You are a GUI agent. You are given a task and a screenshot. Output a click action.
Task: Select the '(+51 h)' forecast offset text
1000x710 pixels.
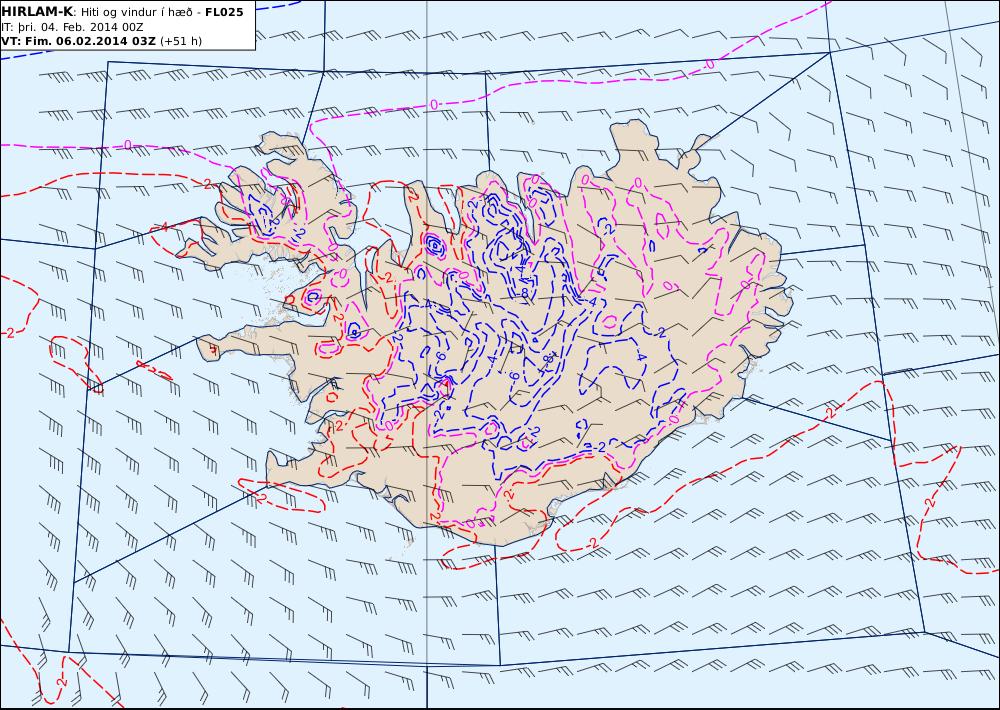tap(180, 41)
